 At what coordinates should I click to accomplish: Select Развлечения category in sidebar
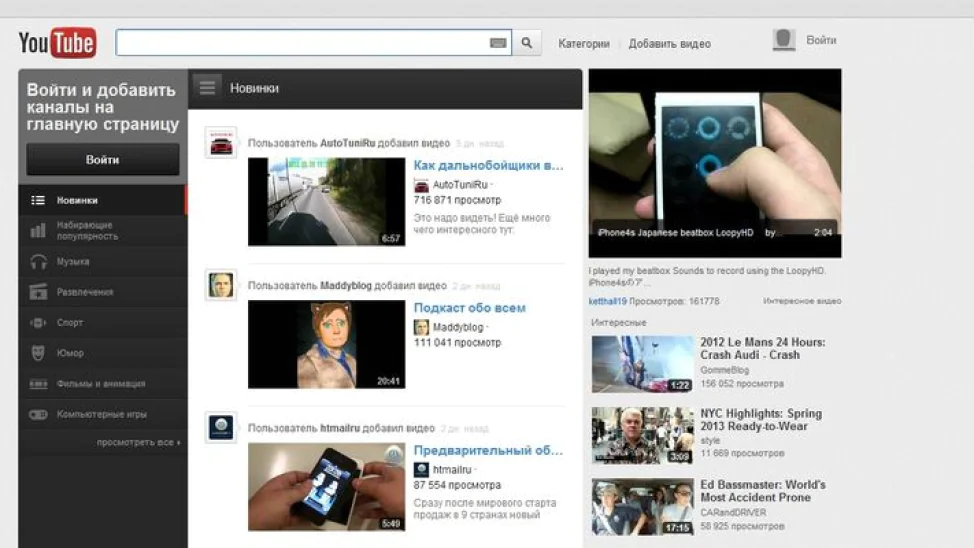(102, 292)
